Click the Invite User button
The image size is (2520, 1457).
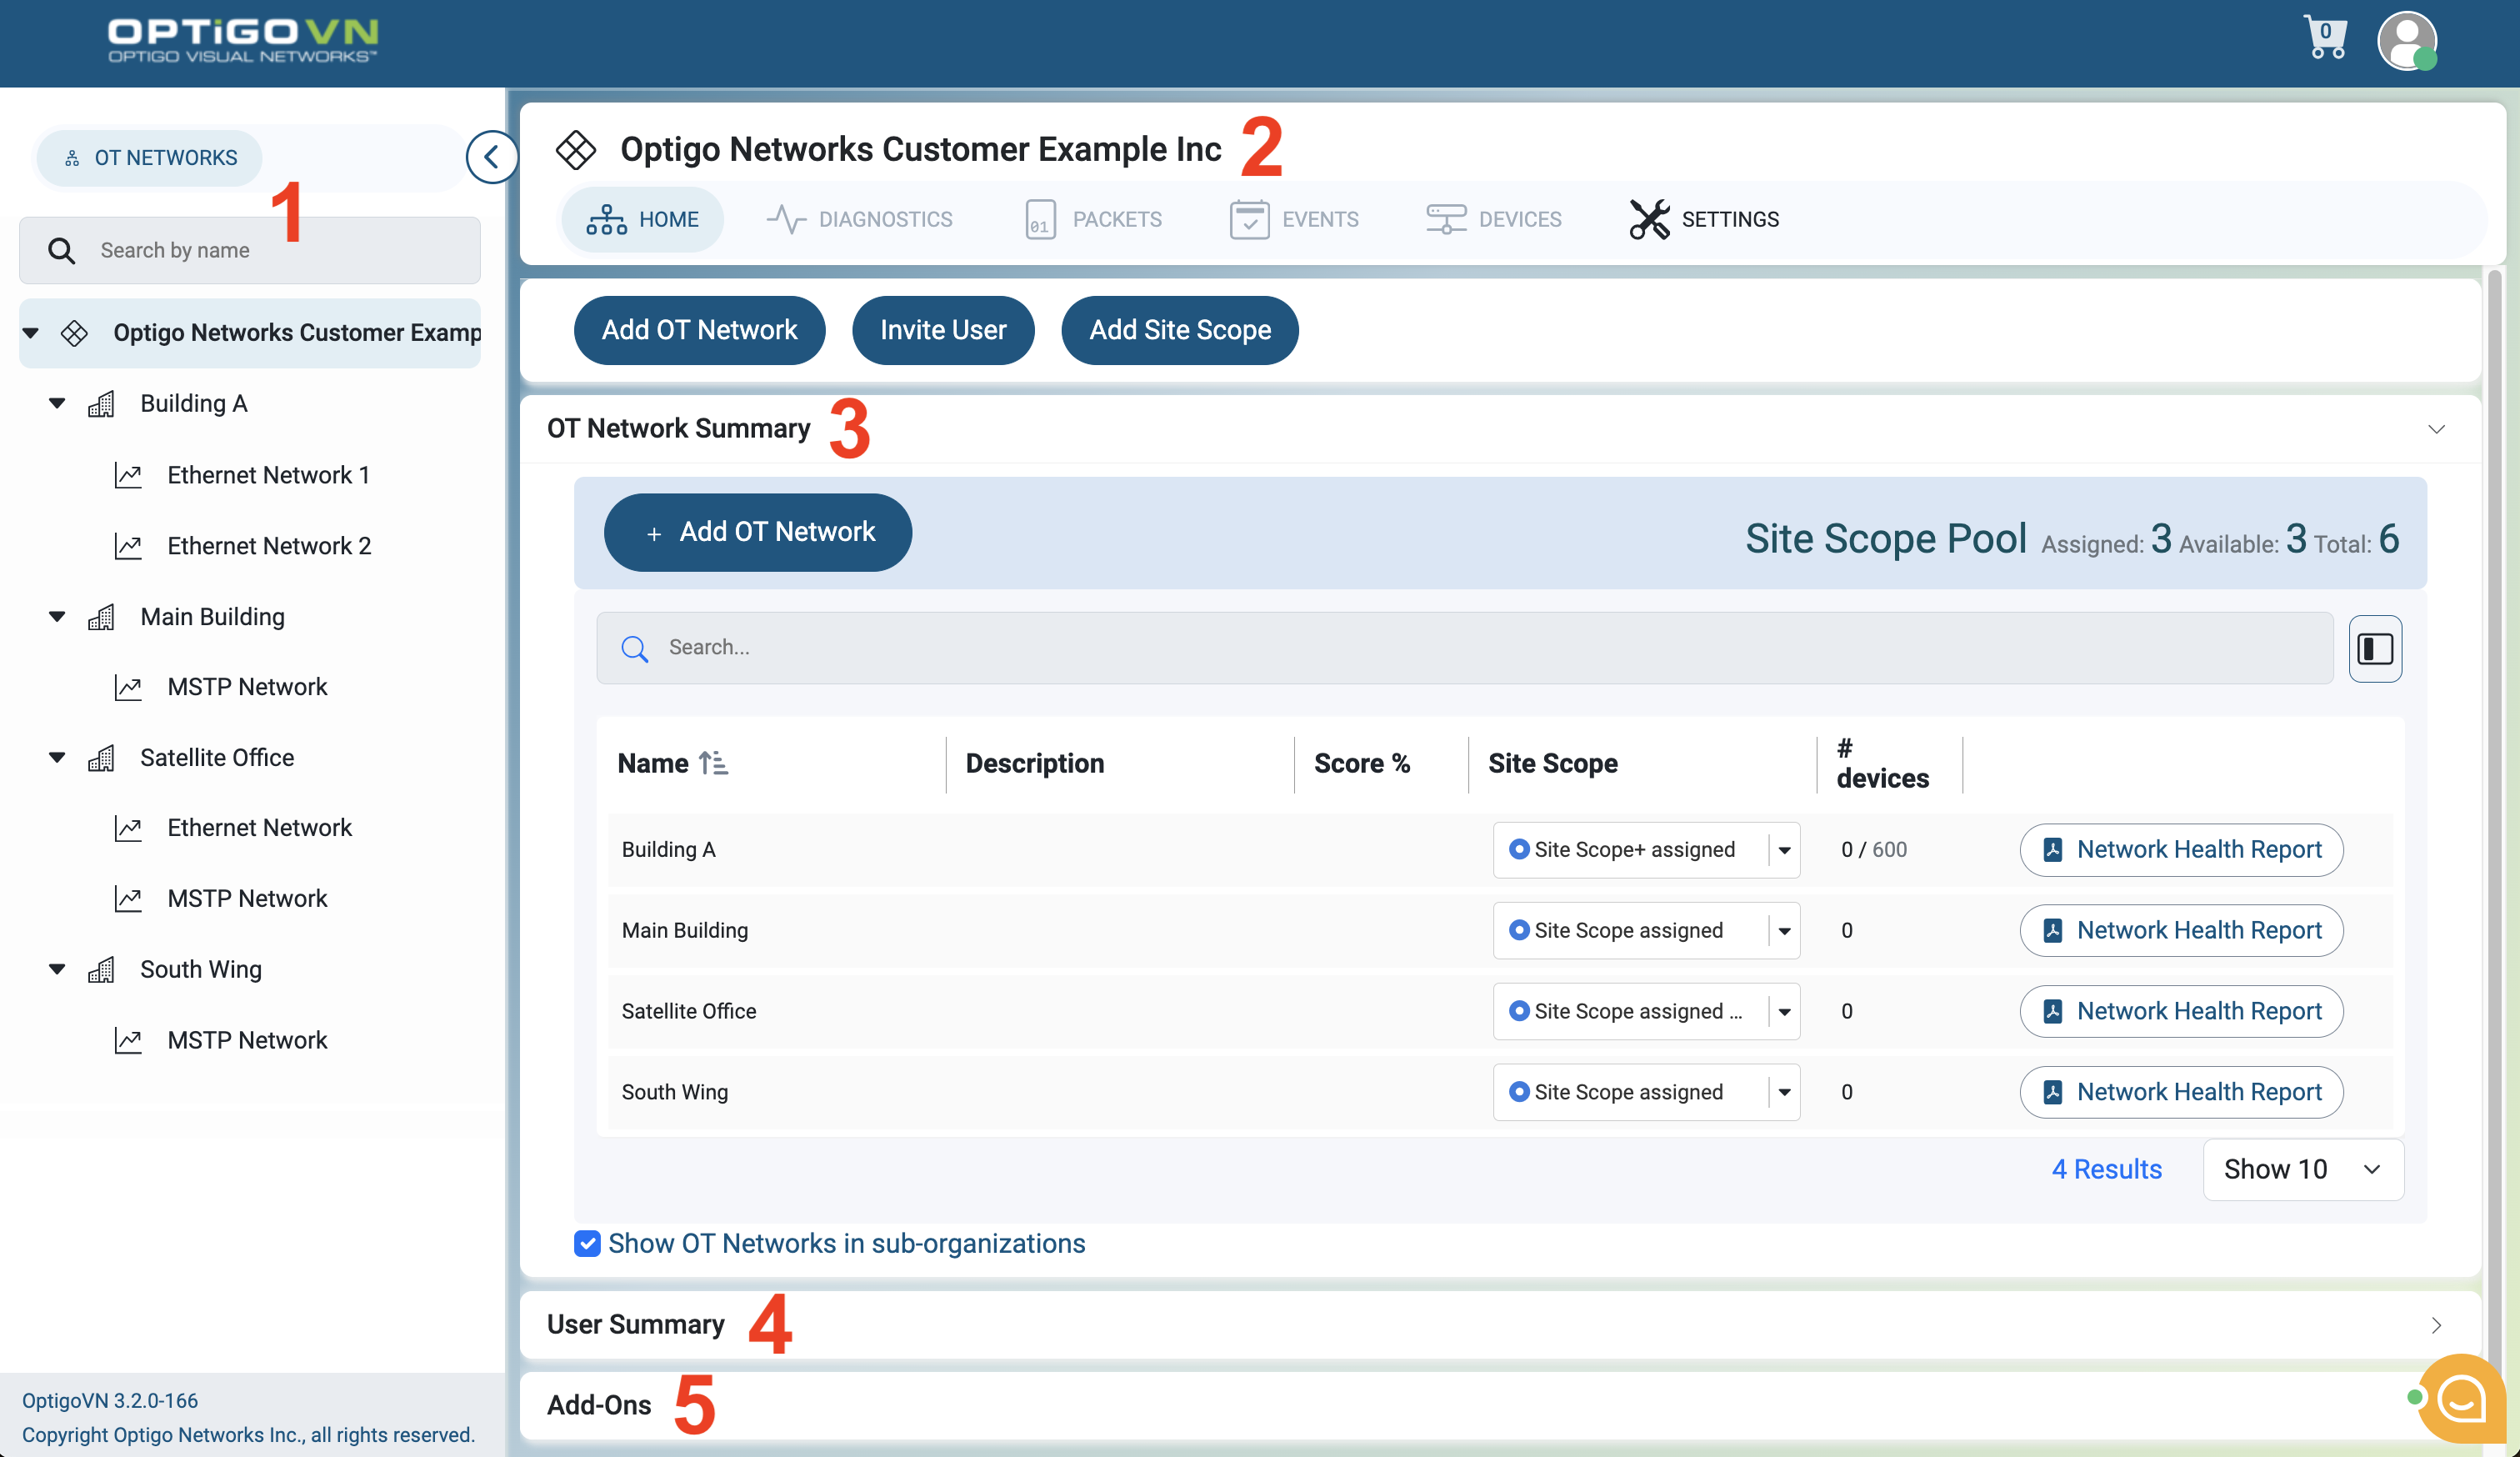[942, 330]
